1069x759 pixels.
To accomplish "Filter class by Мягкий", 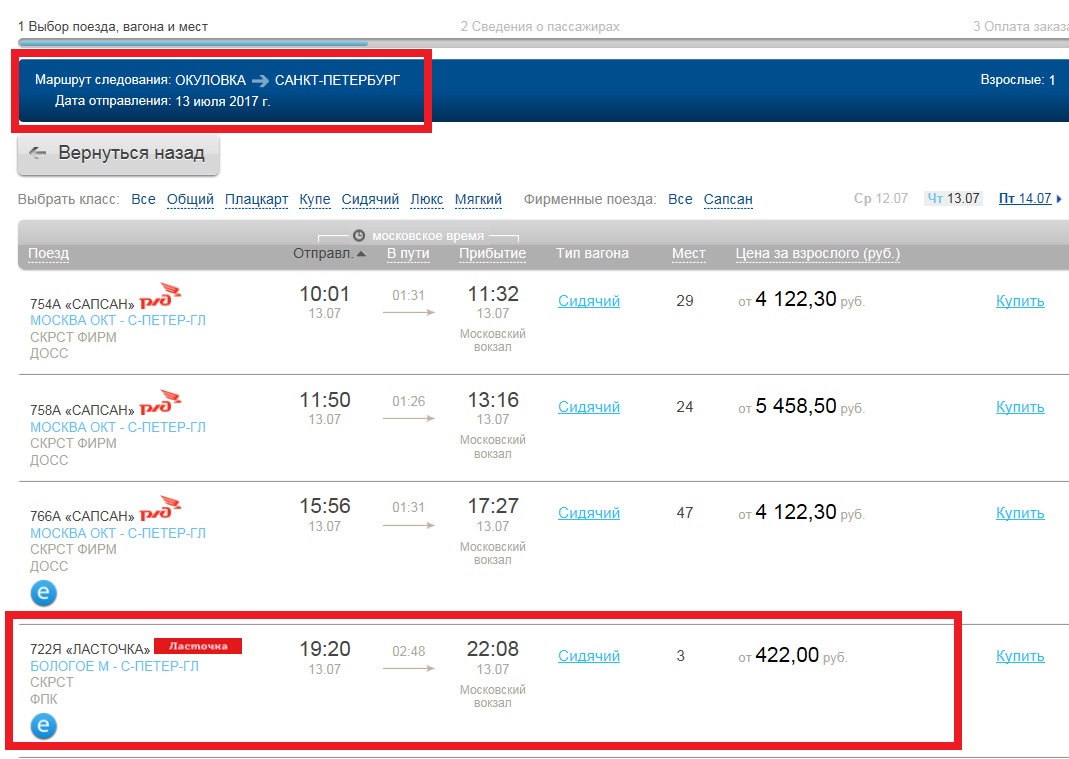I will [x=478, y=199].
